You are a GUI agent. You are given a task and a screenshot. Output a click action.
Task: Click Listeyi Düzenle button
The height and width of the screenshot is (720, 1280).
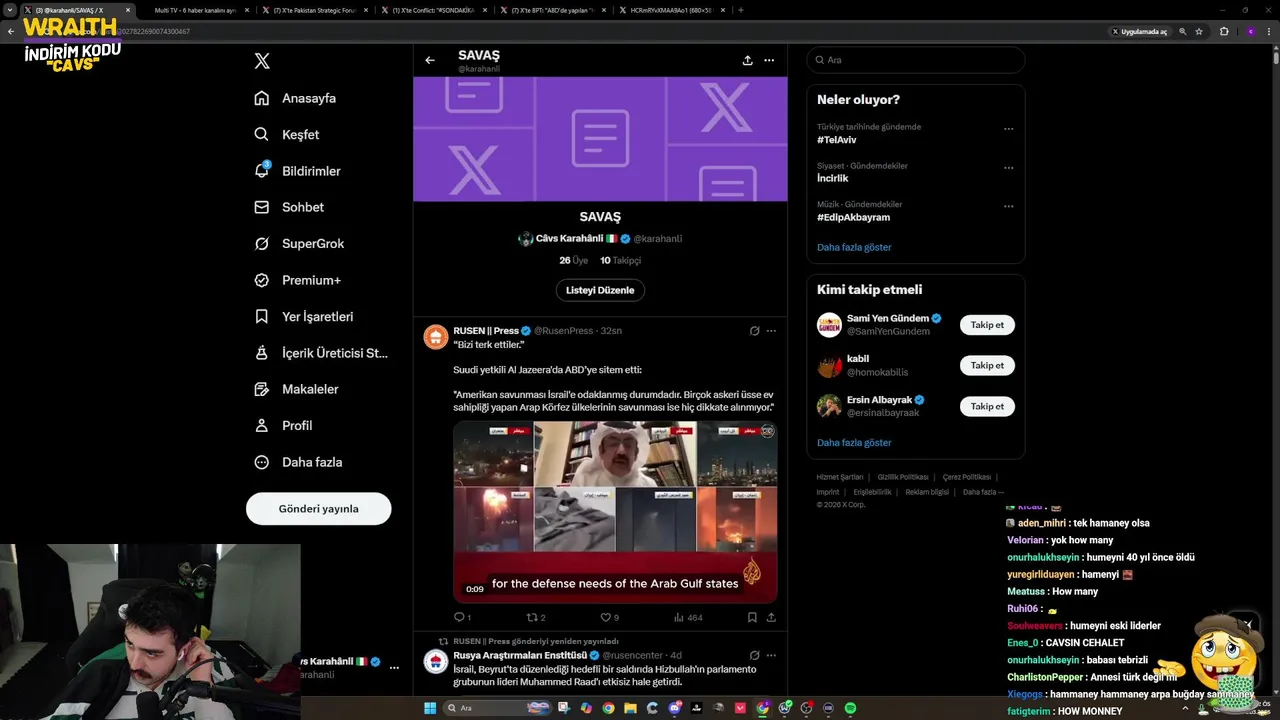pyautogui.click(x=600, y=290)
